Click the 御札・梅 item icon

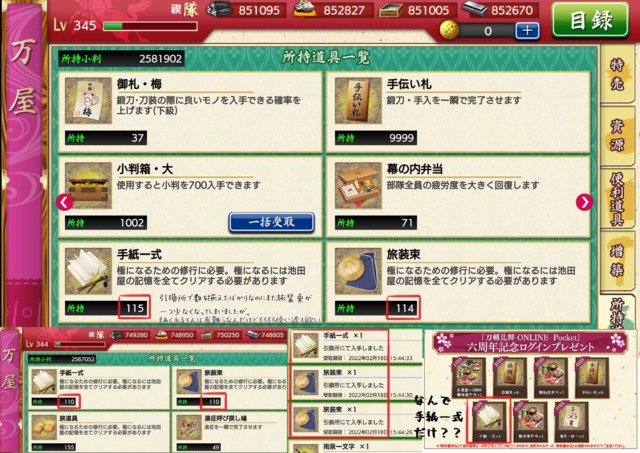(x=88, y=100)
